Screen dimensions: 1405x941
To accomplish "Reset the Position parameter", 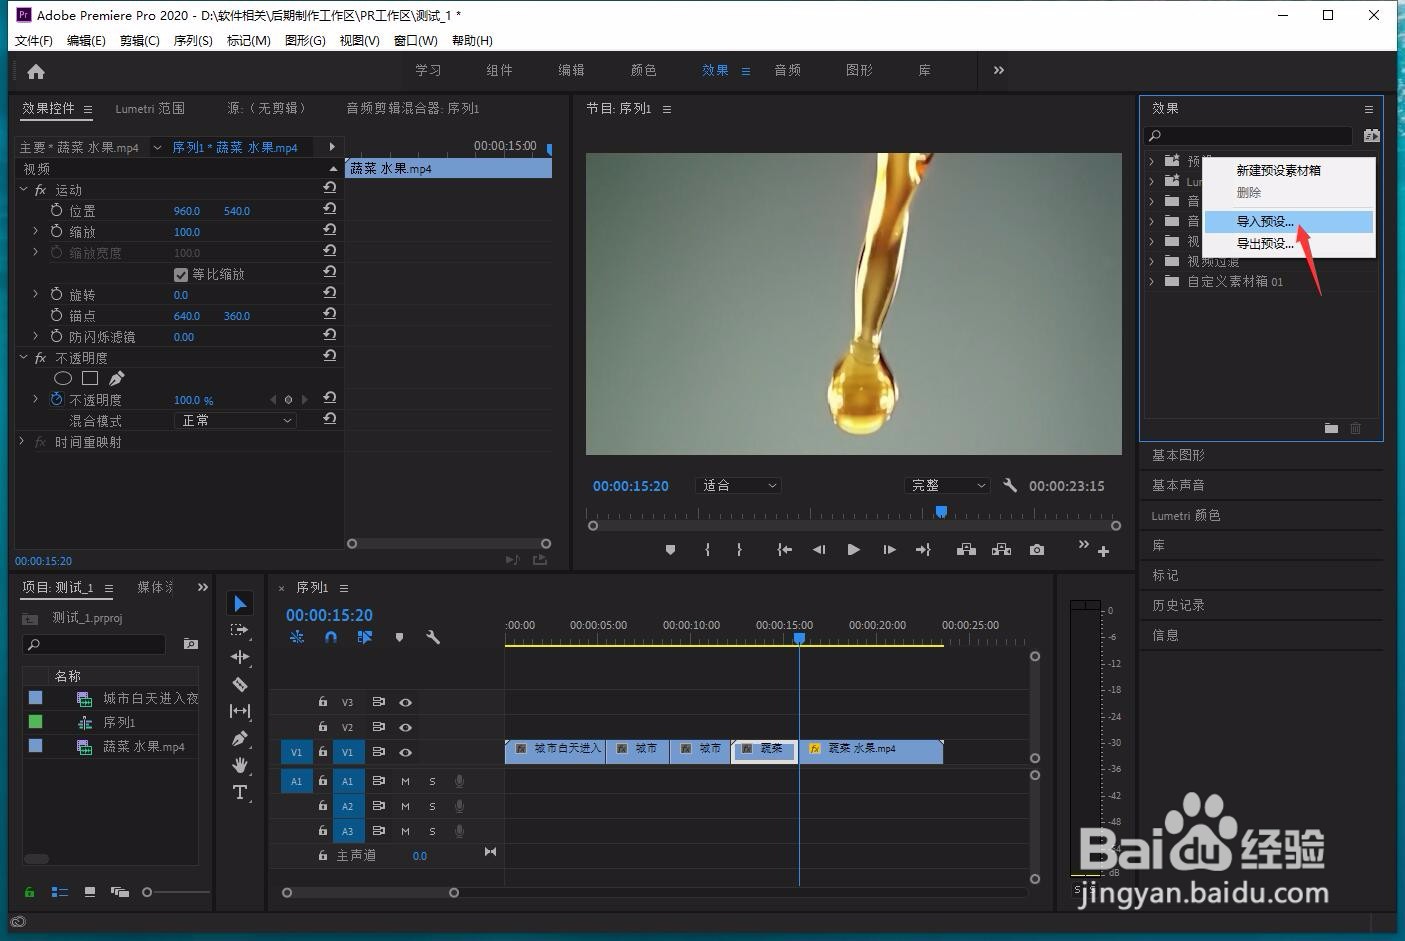I will click(329, 210).
